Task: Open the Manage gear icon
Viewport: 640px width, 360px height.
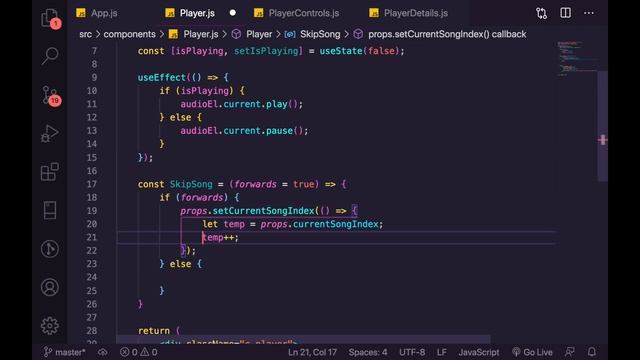Action: click(x=50, y=326)
